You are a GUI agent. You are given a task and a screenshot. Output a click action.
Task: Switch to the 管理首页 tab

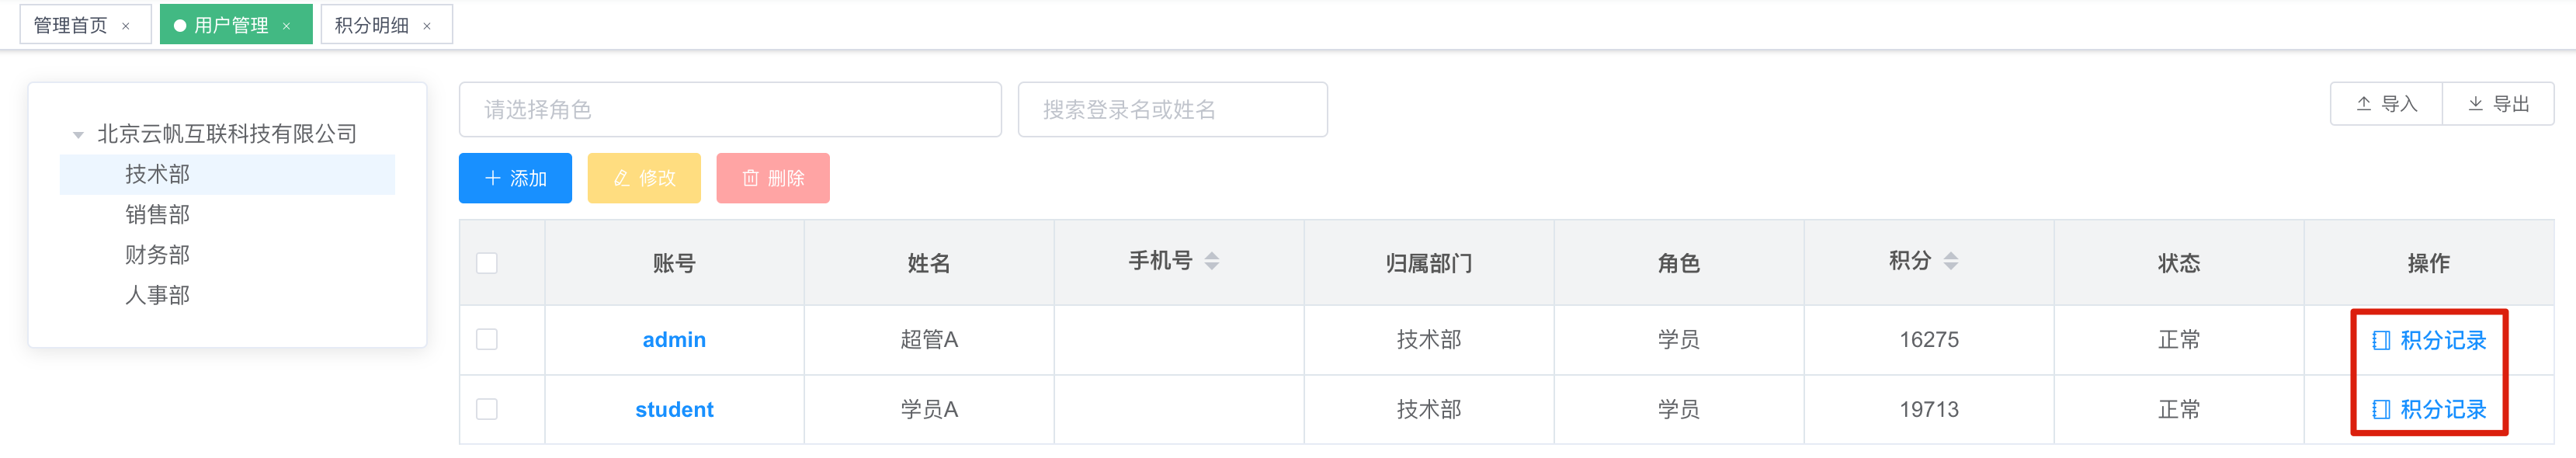70,25
